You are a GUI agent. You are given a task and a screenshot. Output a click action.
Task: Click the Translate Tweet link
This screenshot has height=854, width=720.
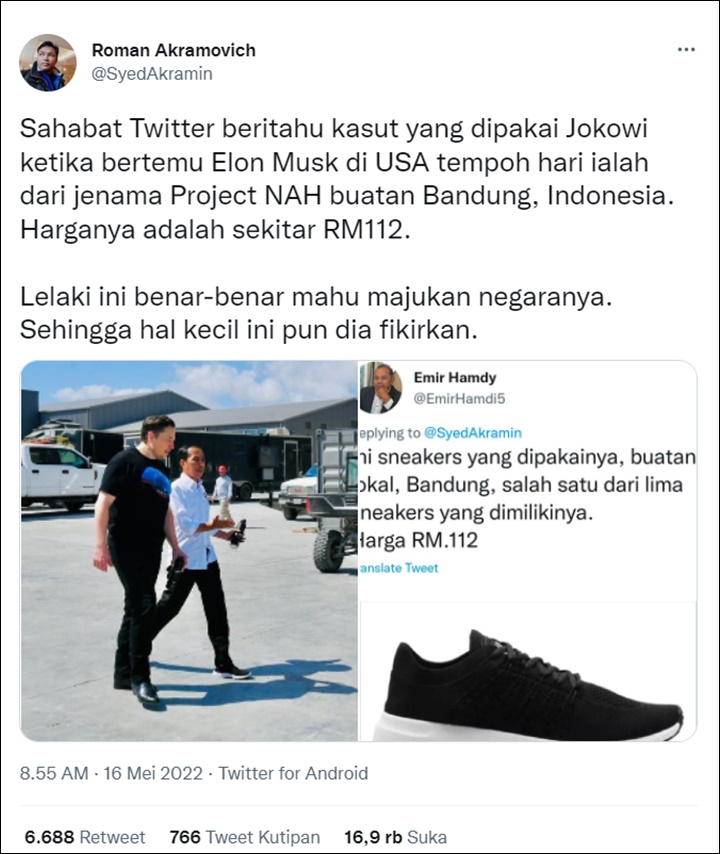tap(399, 568)
